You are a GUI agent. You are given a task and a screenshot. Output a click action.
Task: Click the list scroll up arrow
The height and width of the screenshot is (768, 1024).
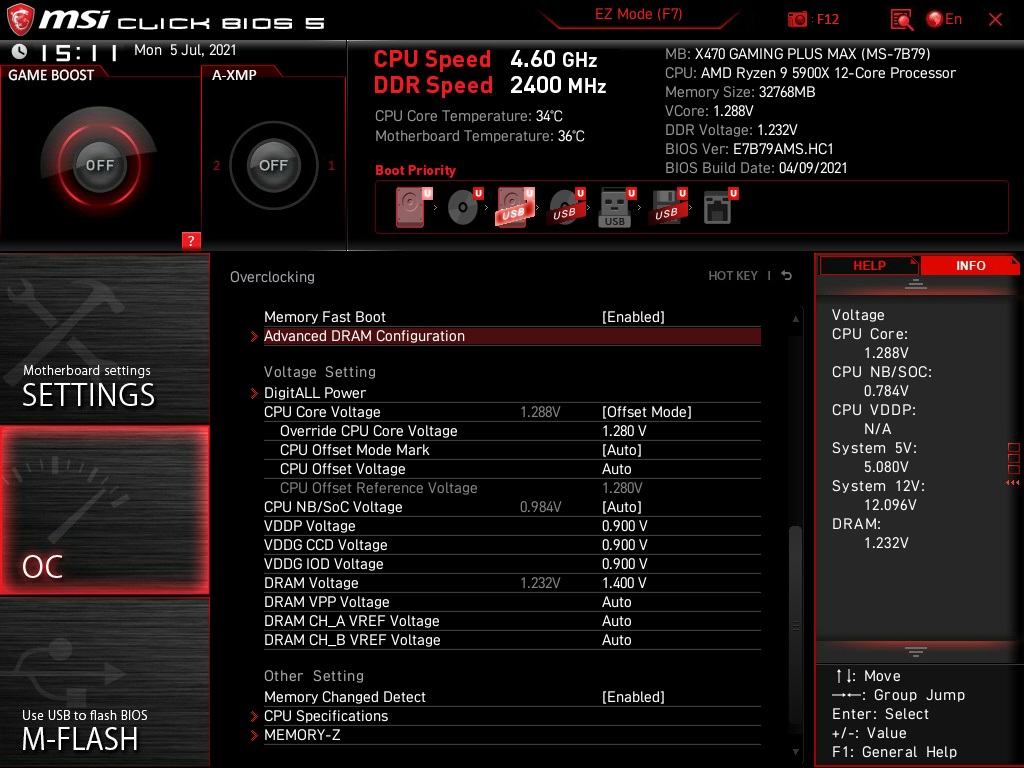(795, 319)
